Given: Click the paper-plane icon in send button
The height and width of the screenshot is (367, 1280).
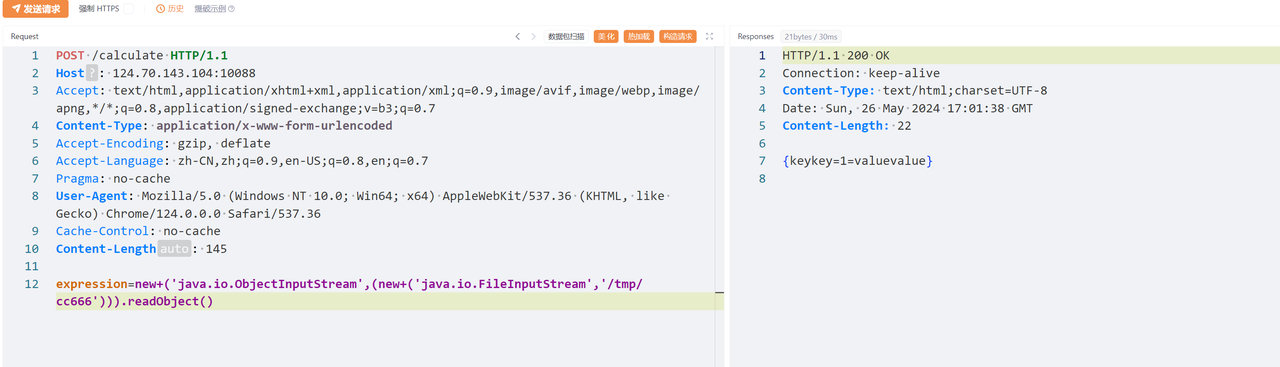Looking at the screenshot, I should coord(16,8).
